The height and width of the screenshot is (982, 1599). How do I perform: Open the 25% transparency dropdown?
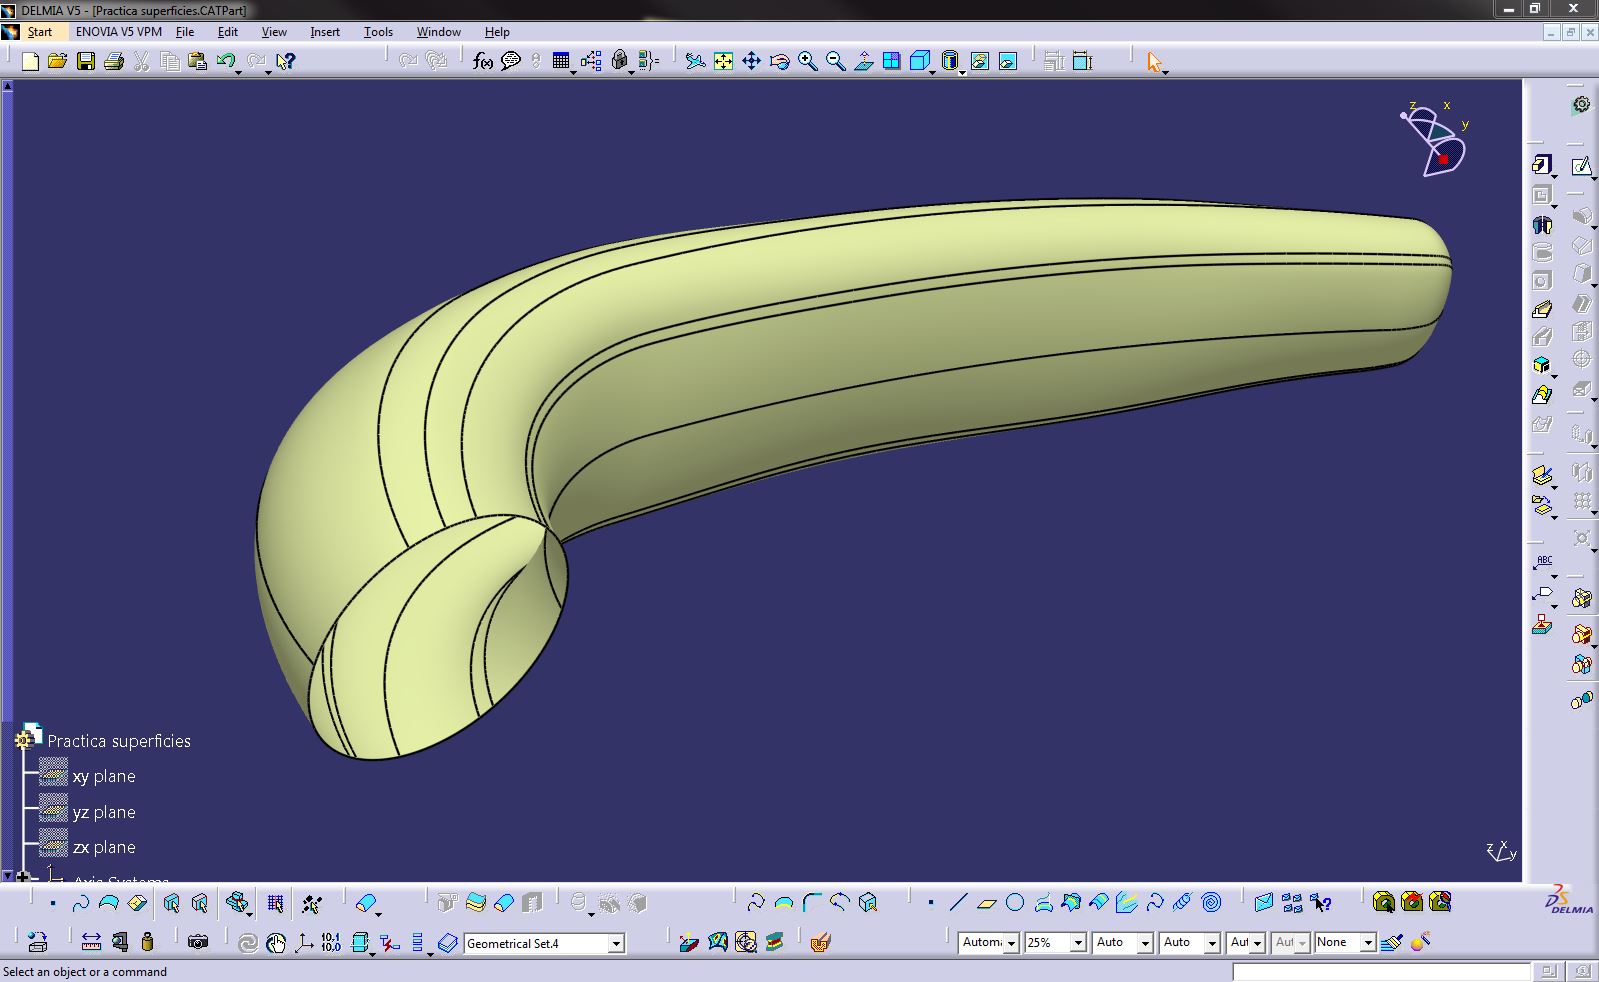coord(1078,943)
